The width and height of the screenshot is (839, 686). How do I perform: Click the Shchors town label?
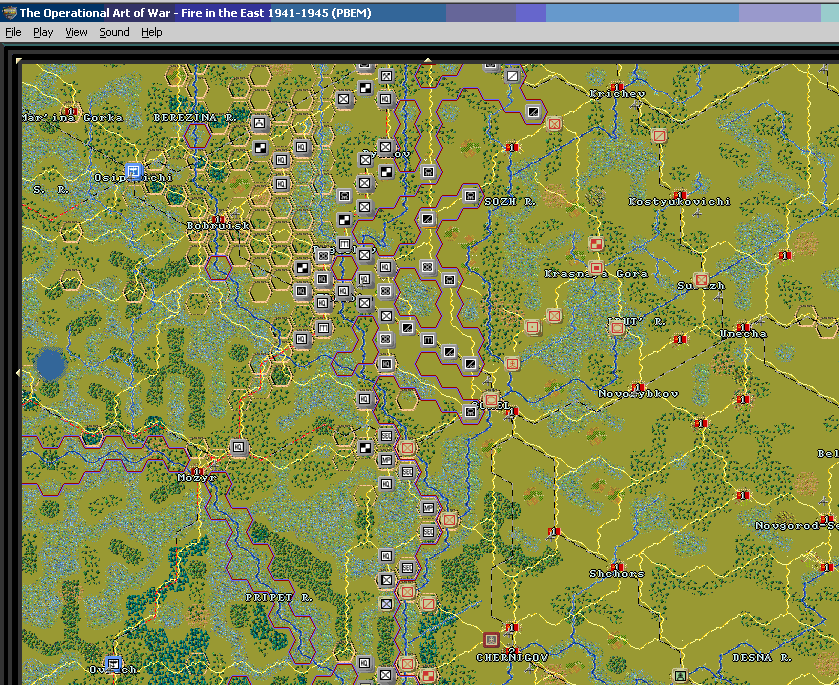pyautogui.click(x=617, y=574)
